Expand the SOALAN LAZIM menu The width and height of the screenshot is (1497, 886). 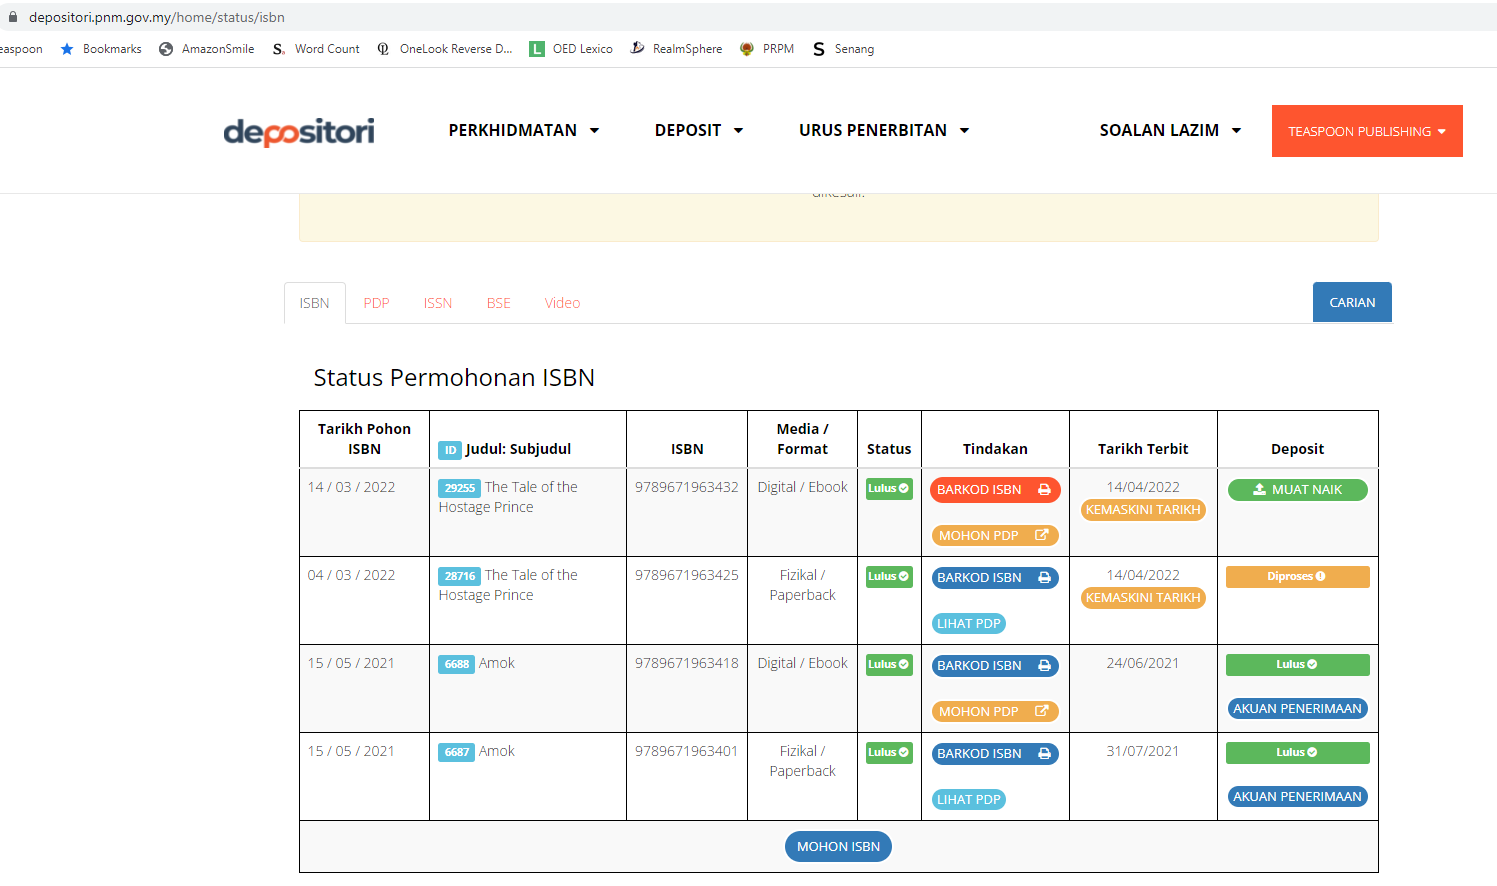pyautogui.click(x=1170, y=131)
